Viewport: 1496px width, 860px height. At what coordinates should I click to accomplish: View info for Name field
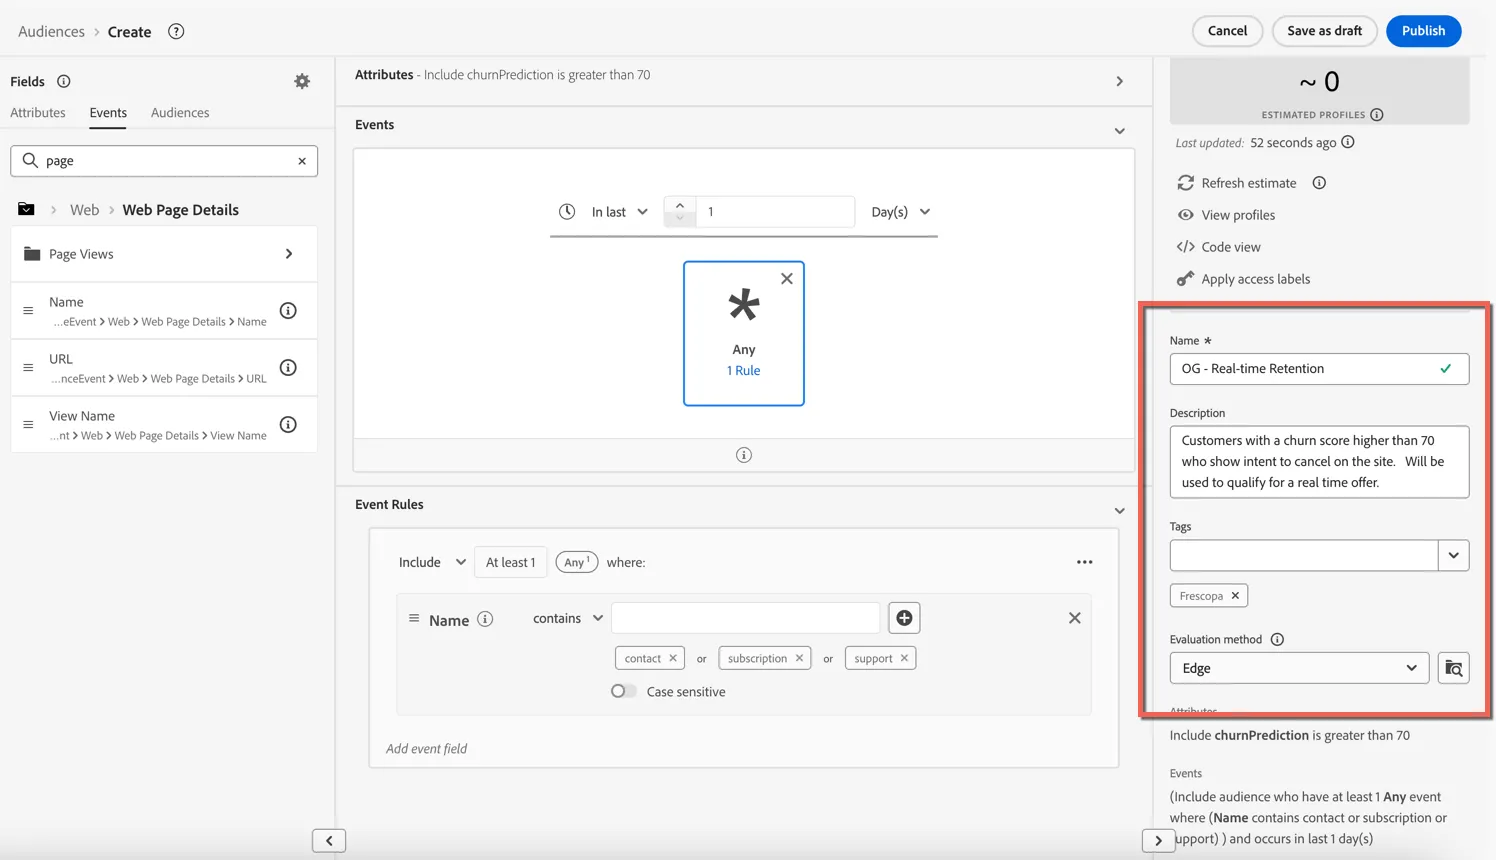point(288,310)
